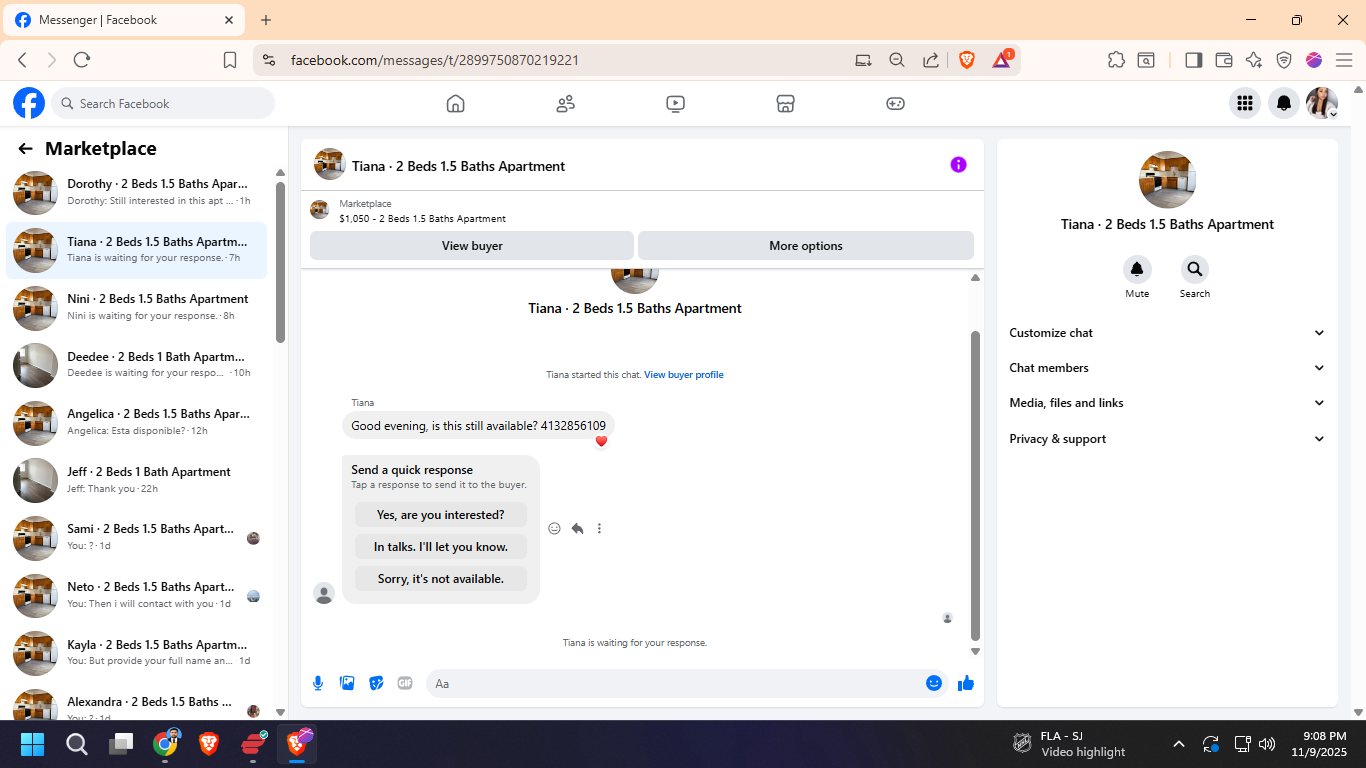Bookmark this page

[x=230, y=60]
